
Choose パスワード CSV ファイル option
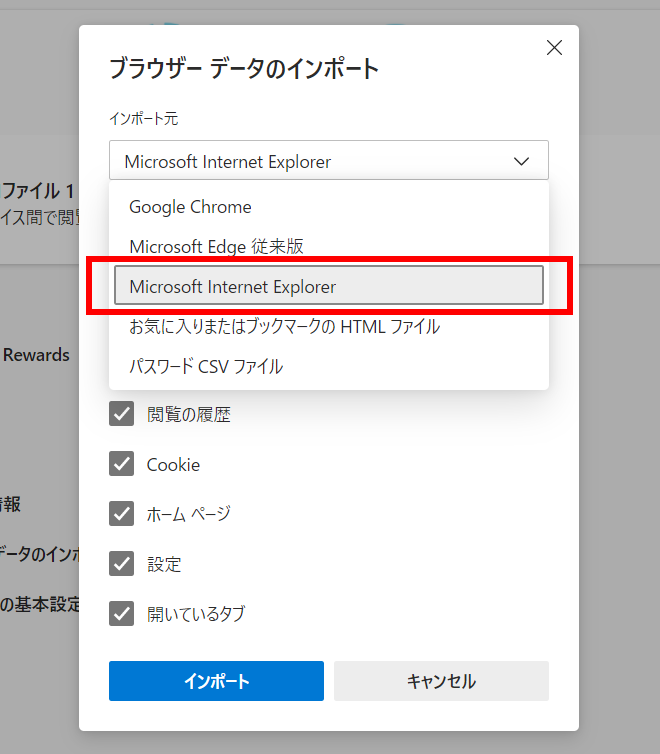[329, 366]
